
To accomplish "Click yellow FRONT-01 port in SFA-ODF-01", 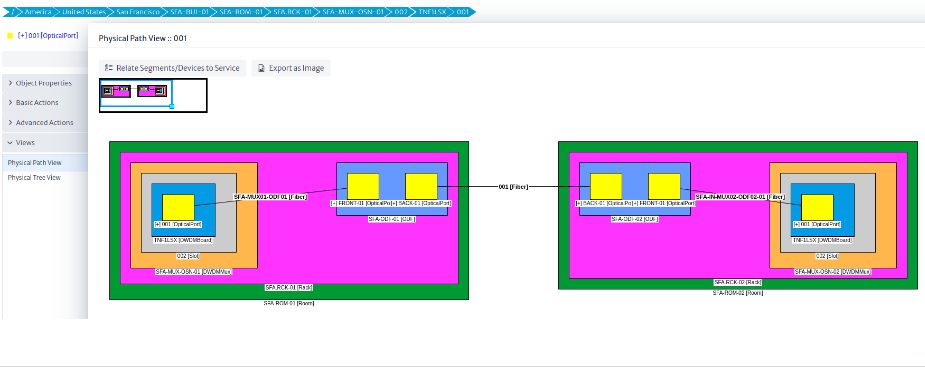I will [363, 186].
